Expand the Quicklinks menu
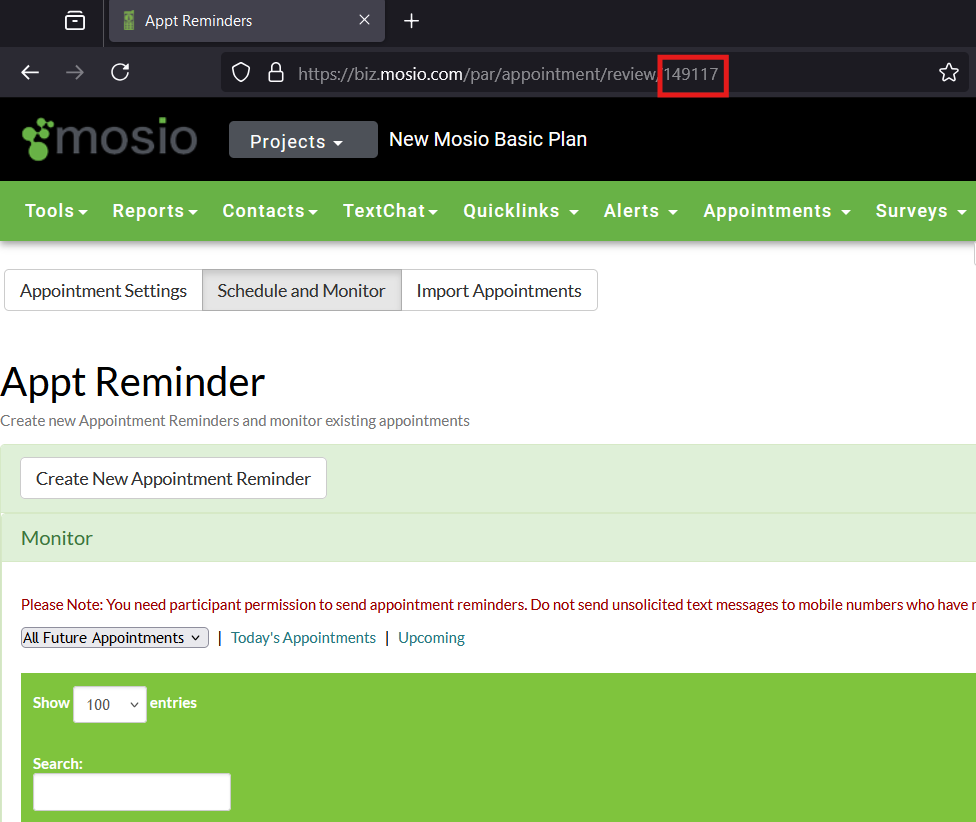Screen dimensions: 976x822 coord(521,211)
